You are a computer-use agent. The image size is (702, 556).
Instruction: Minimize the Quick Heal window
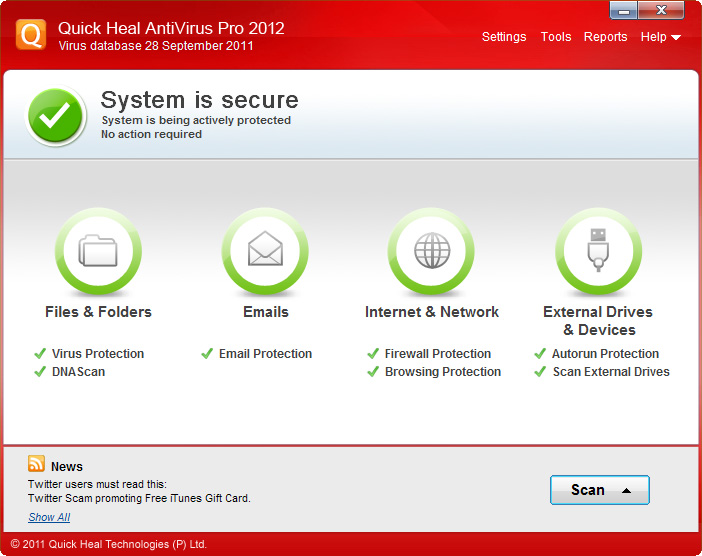coord(624,11)
